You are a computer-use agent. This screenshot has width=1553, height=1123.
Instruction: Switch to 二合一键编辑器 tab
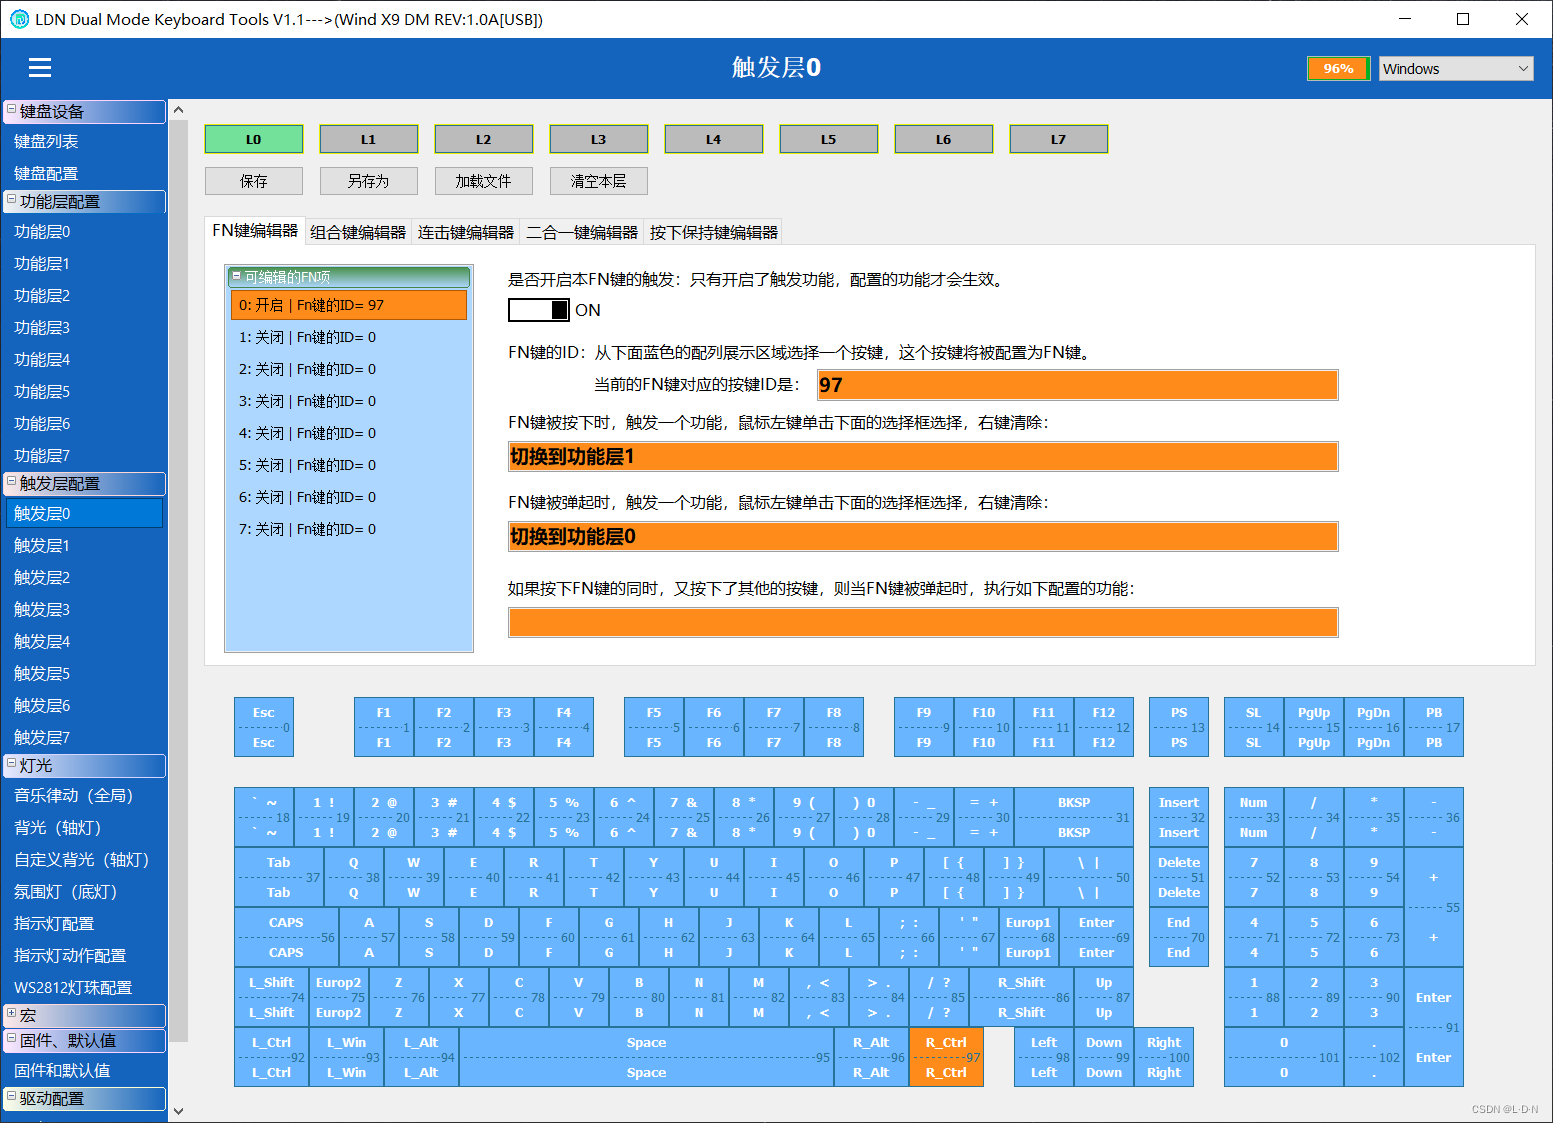click(x=582, y=232)
